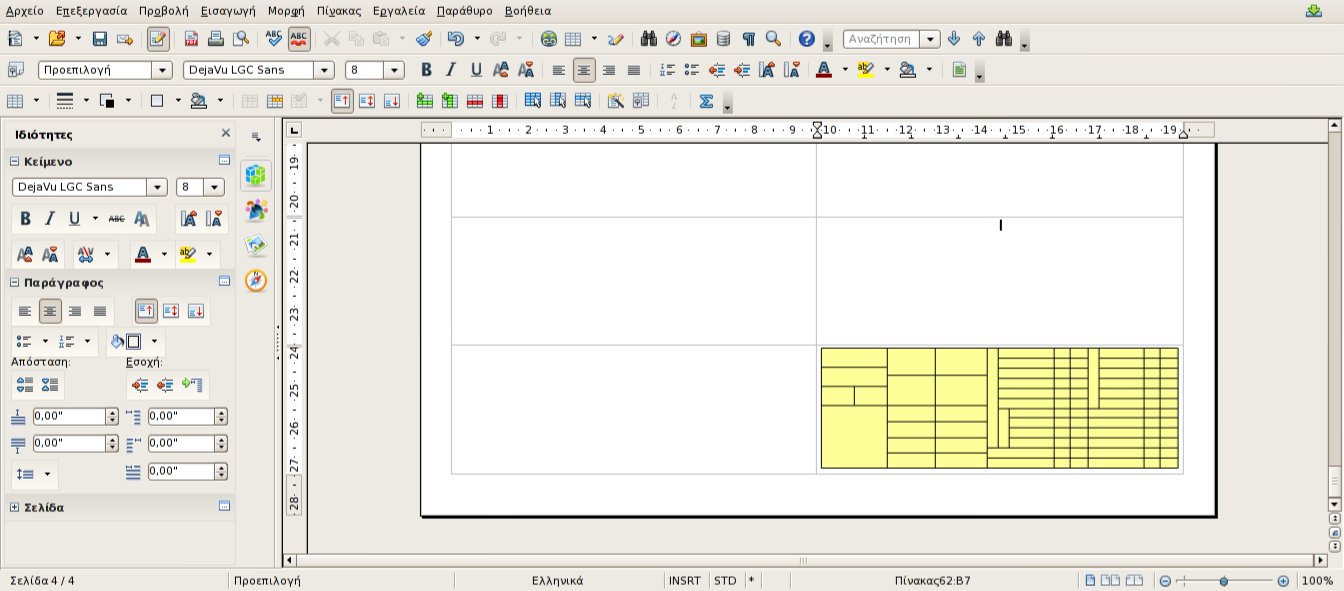Toggle Bold in the sidebar Text panel

[x=25, y=219]
